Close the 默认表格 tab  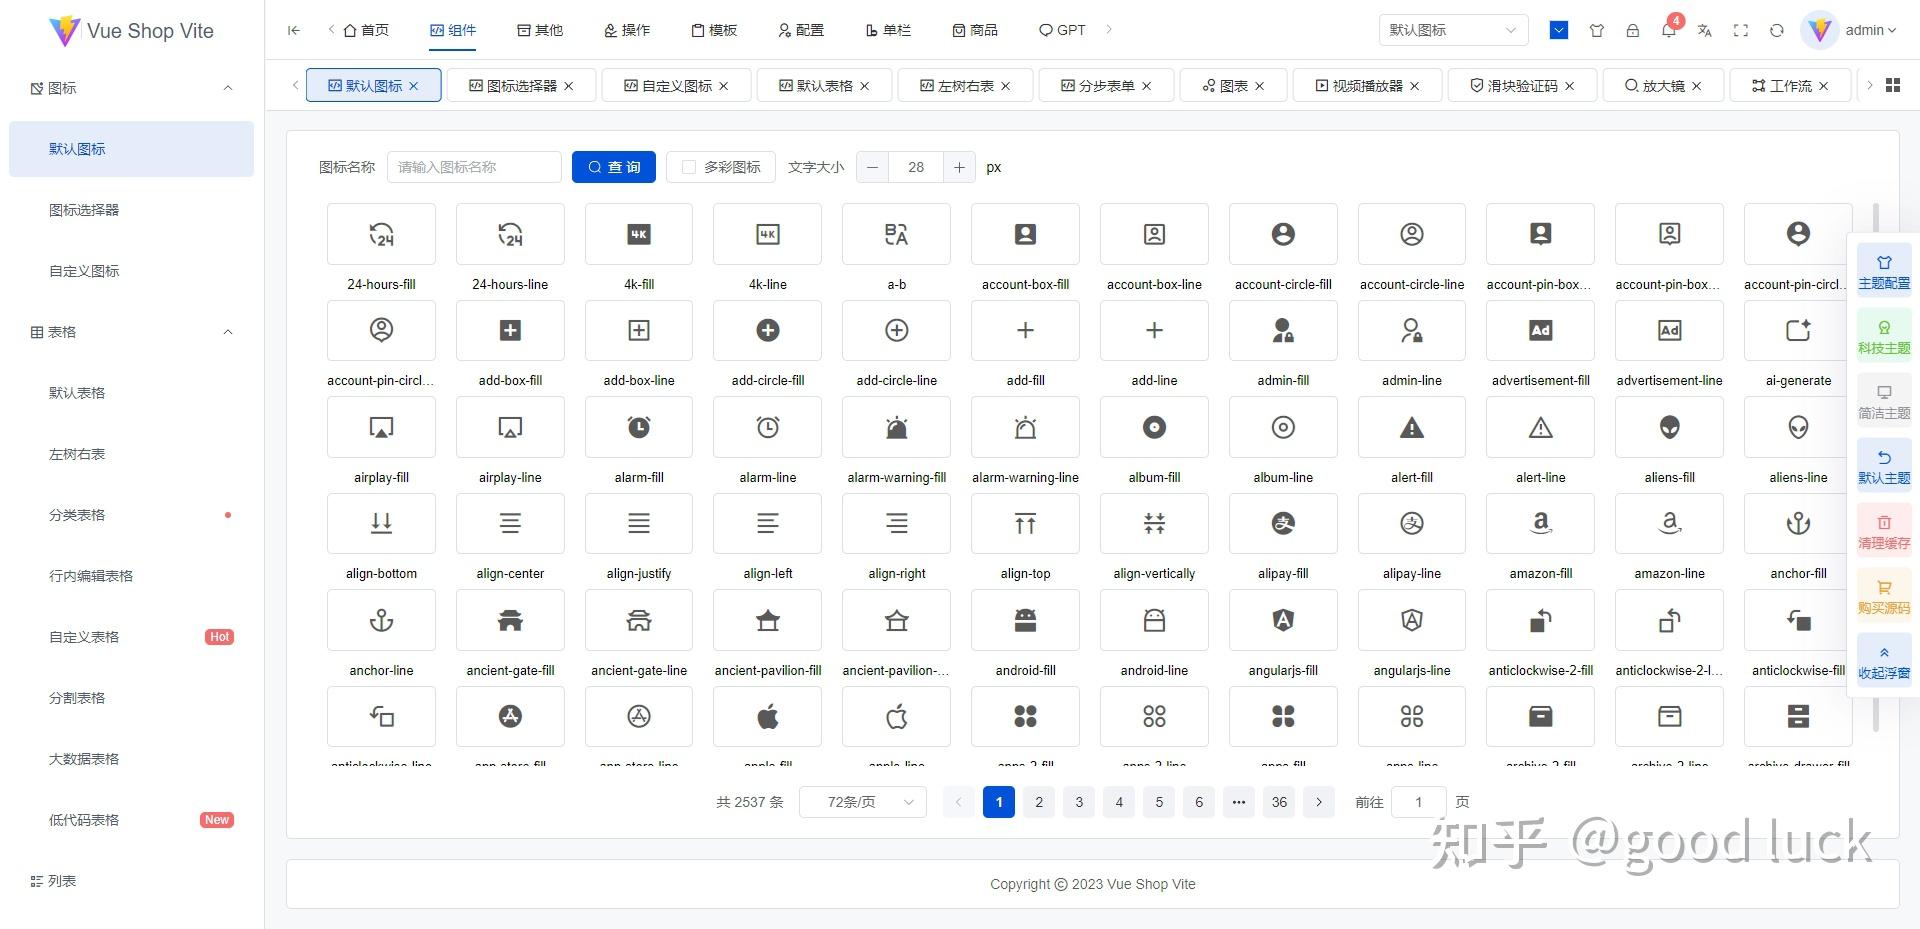point(865,86)
